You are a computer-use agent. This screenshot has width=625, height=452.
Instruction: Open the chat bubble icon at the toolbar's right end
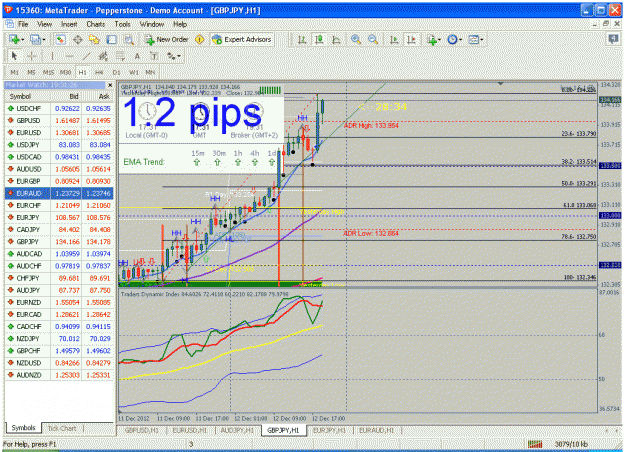coord(613,39)
